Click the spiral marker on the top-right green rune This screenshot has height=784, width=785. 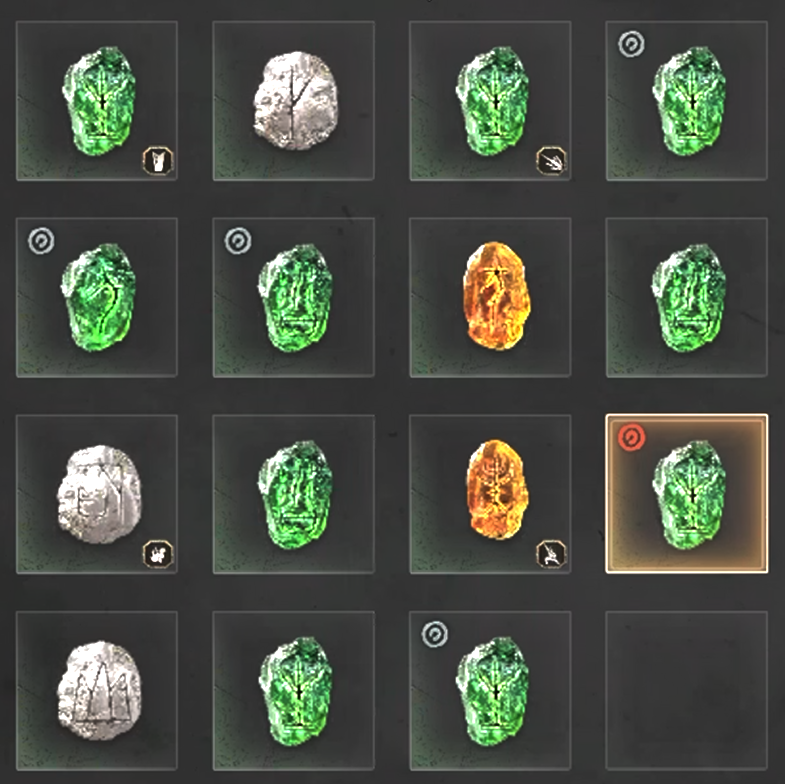[631, 45]
